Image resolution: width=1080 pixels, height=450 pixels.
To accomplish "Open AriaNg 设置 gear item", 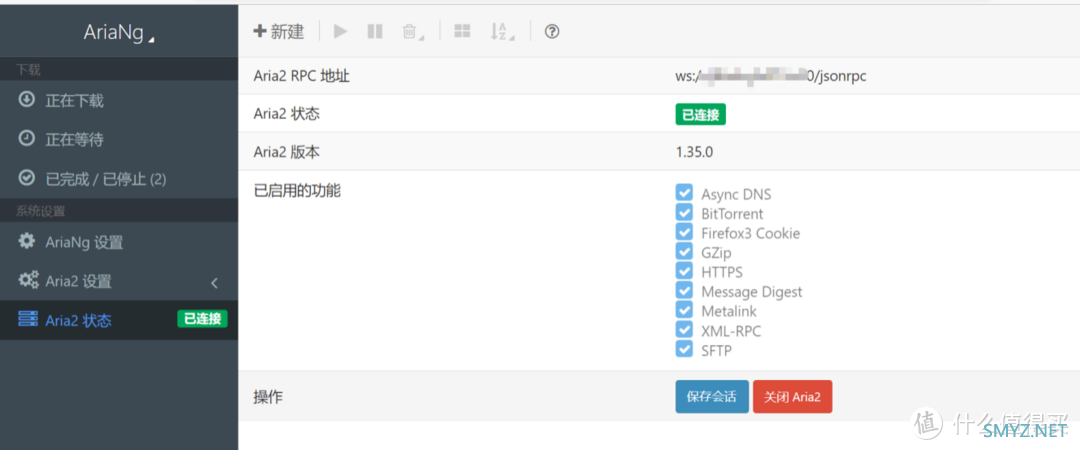I will [x=84, y=242].
